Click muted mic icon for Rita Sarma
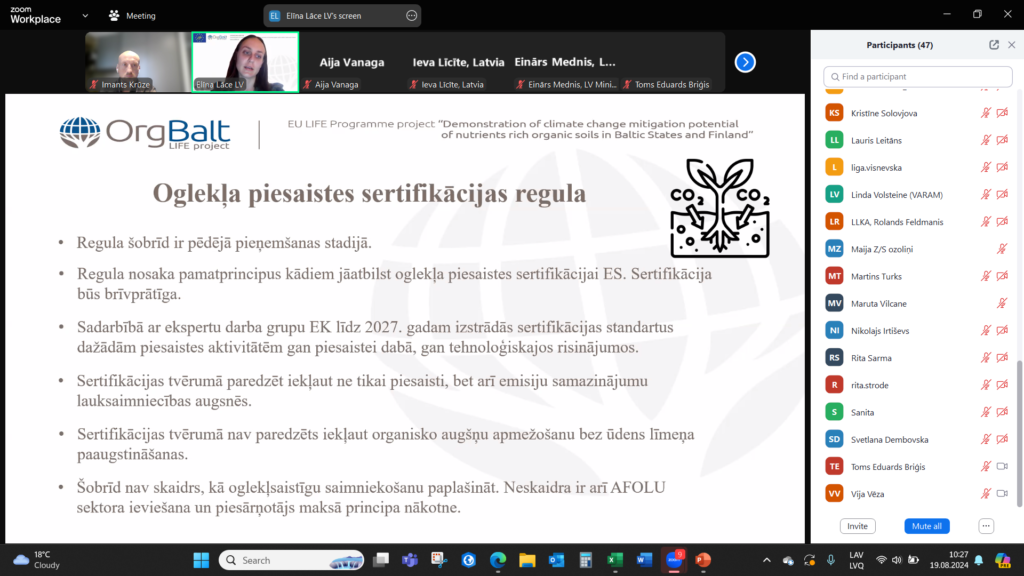 tap(985, 358)
